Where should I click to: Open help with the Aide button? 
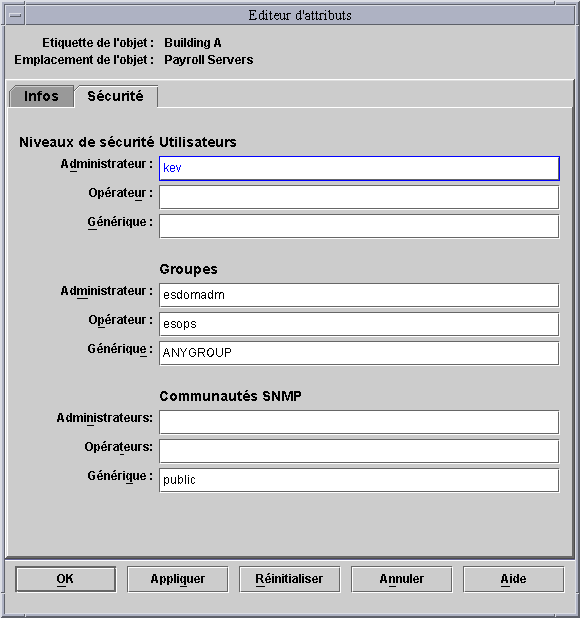(x=514, y=579)
